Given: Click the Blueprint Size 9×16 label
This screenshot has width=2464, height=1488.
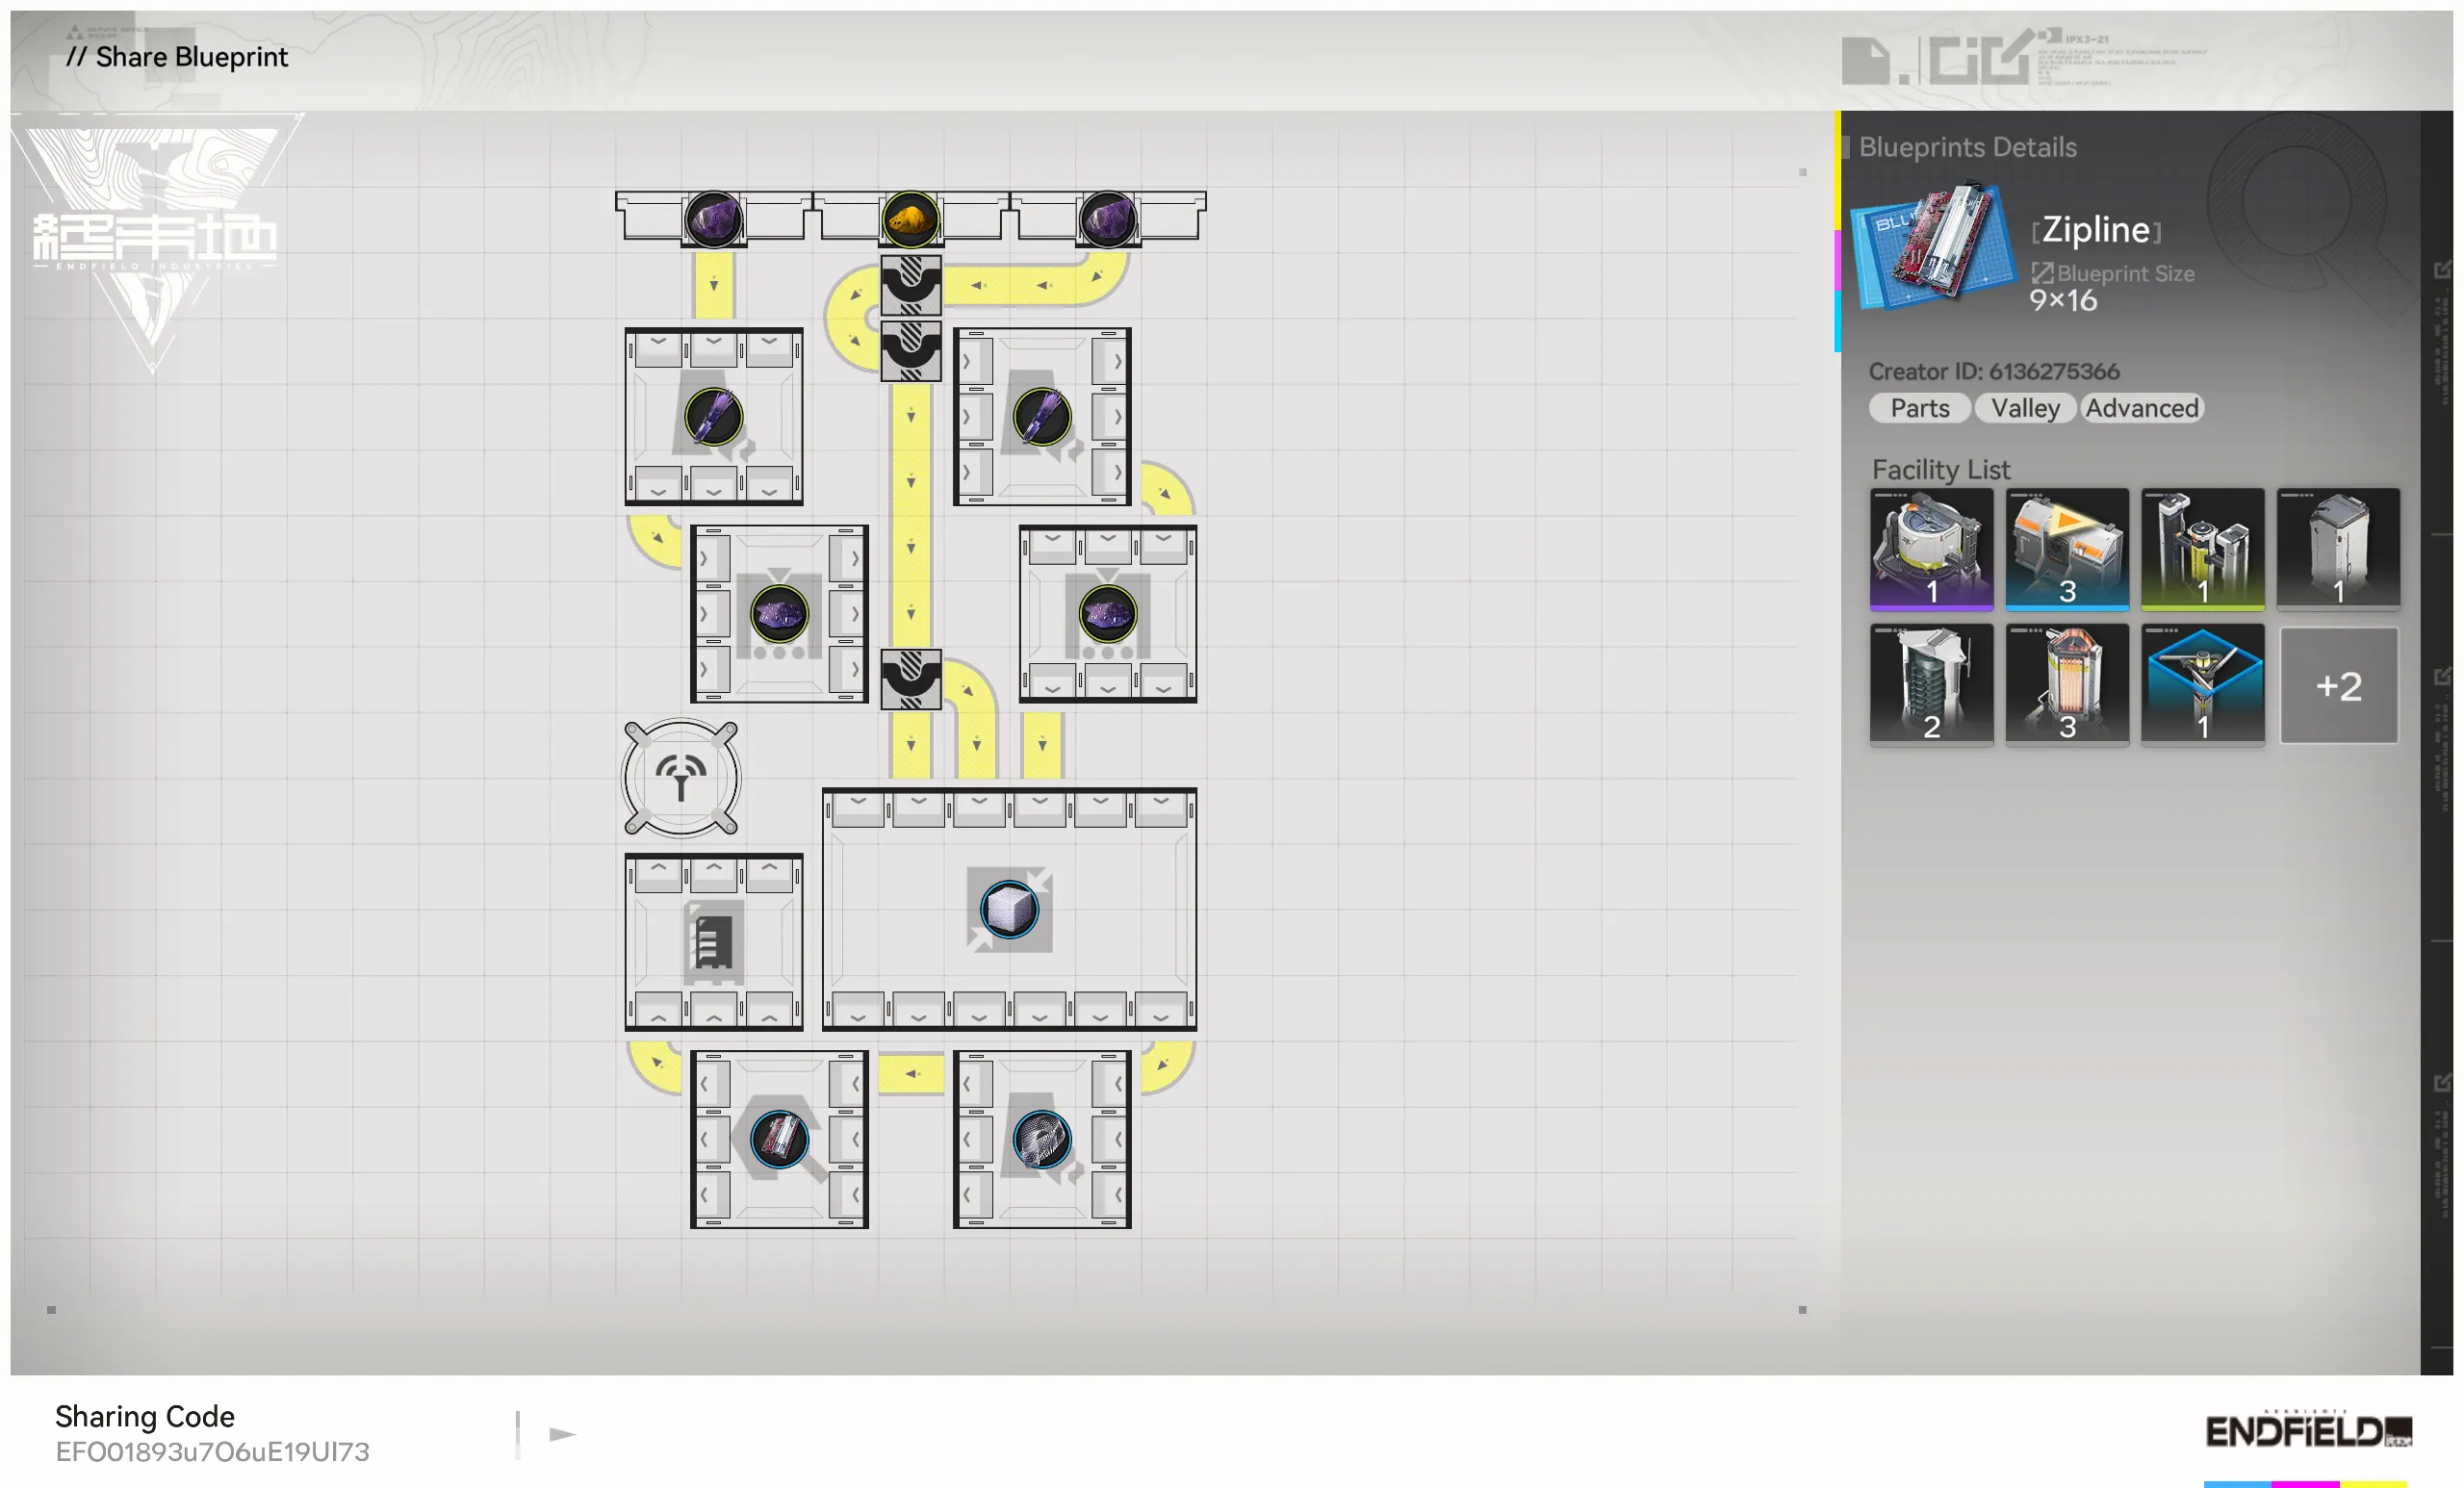Looking at the screenshot, I should tap(2112, 287).
